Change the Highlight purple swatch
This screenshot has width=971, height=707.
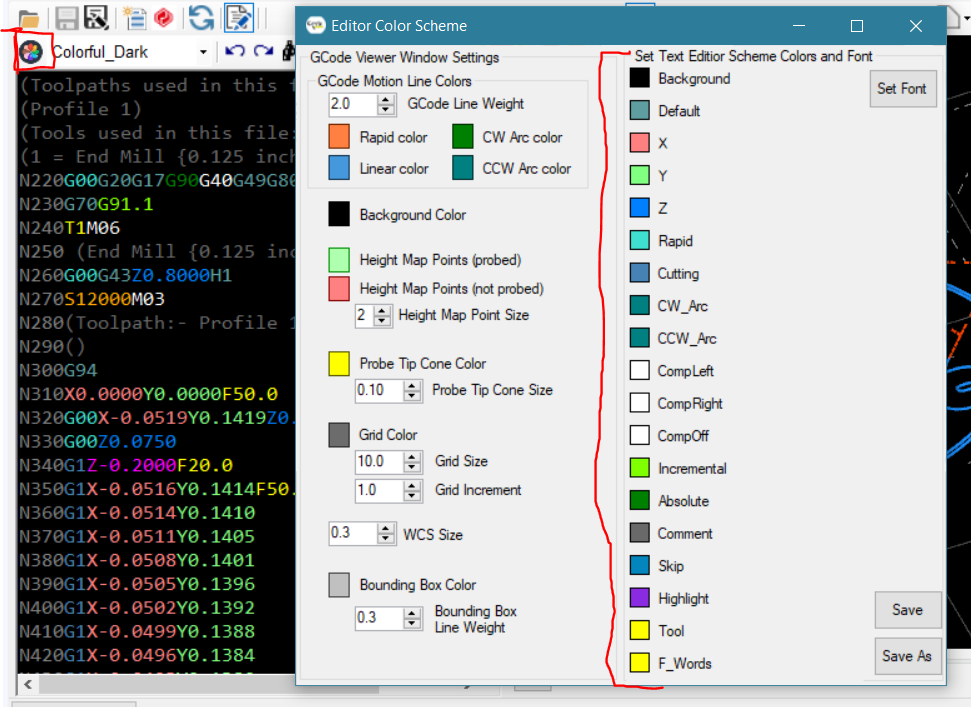(x=640, y=597)
